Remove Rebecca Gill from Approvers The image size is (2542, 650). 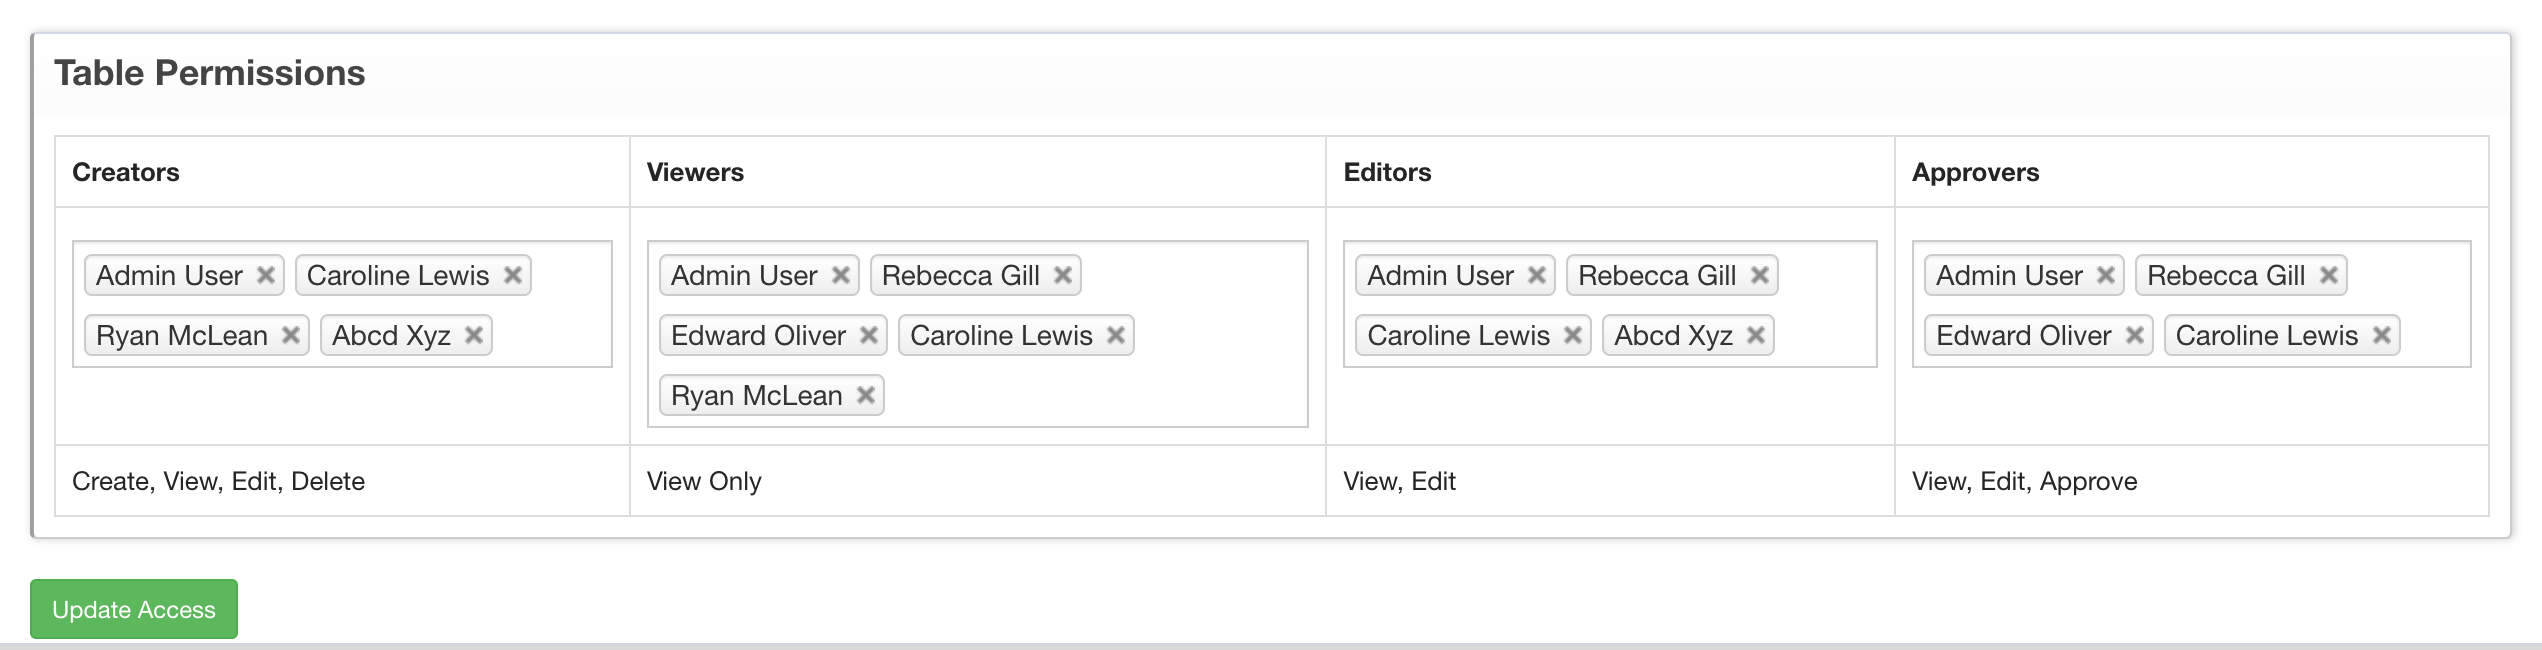tap(2328, 275)
